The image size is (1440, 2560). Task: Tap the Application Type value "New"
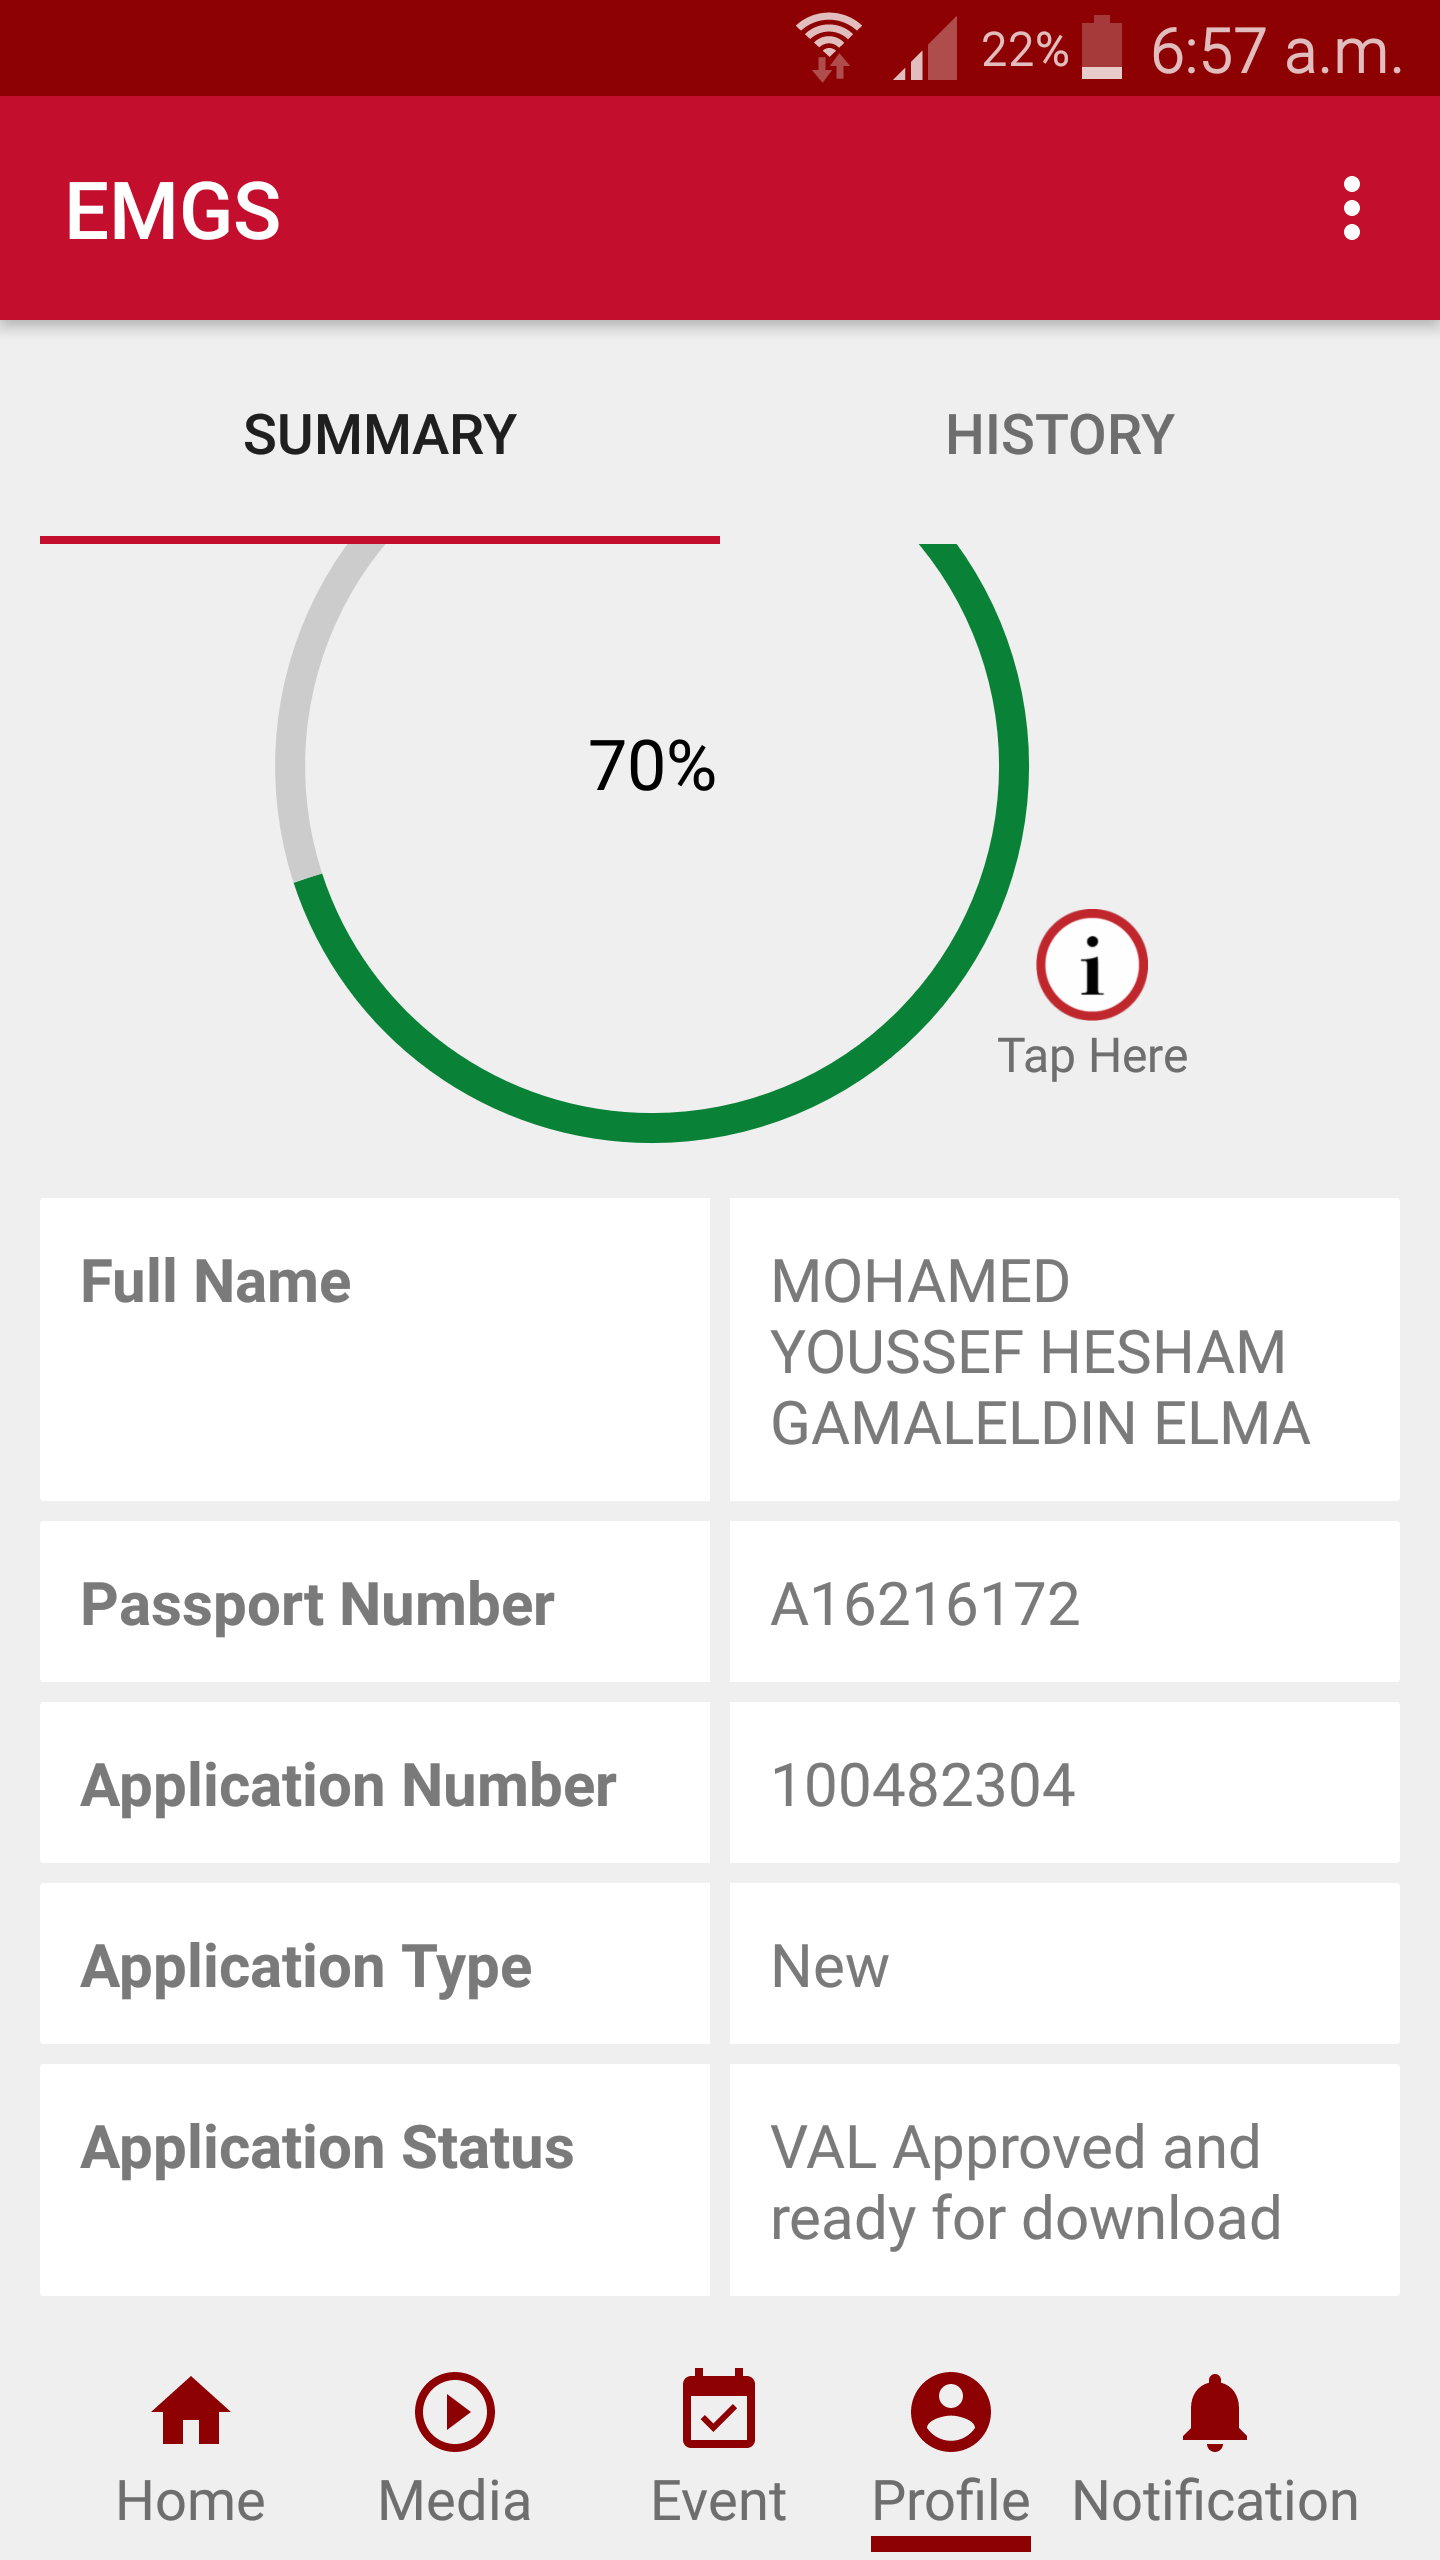(830, 1966)
